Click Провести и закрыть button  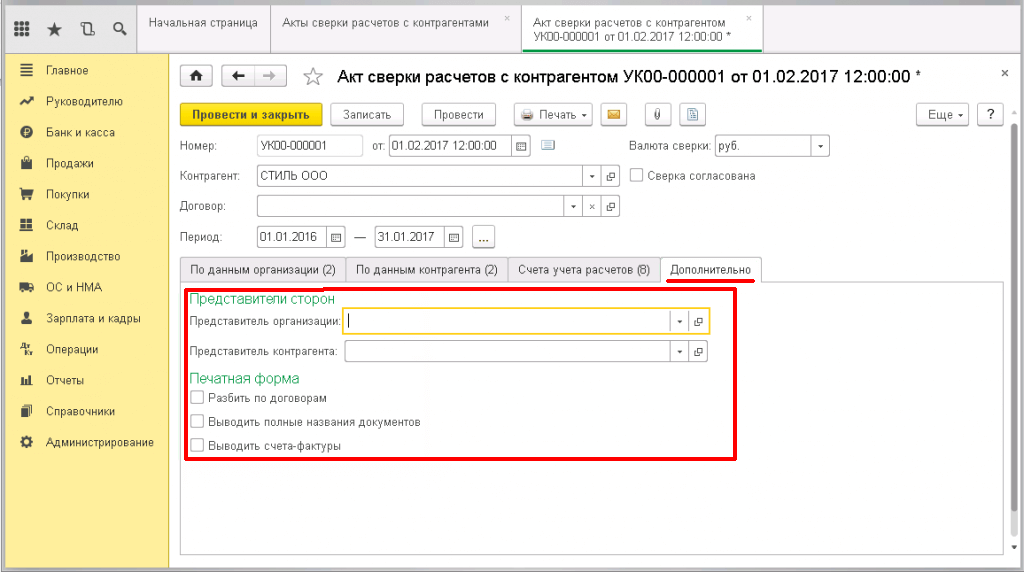point(251,114)
